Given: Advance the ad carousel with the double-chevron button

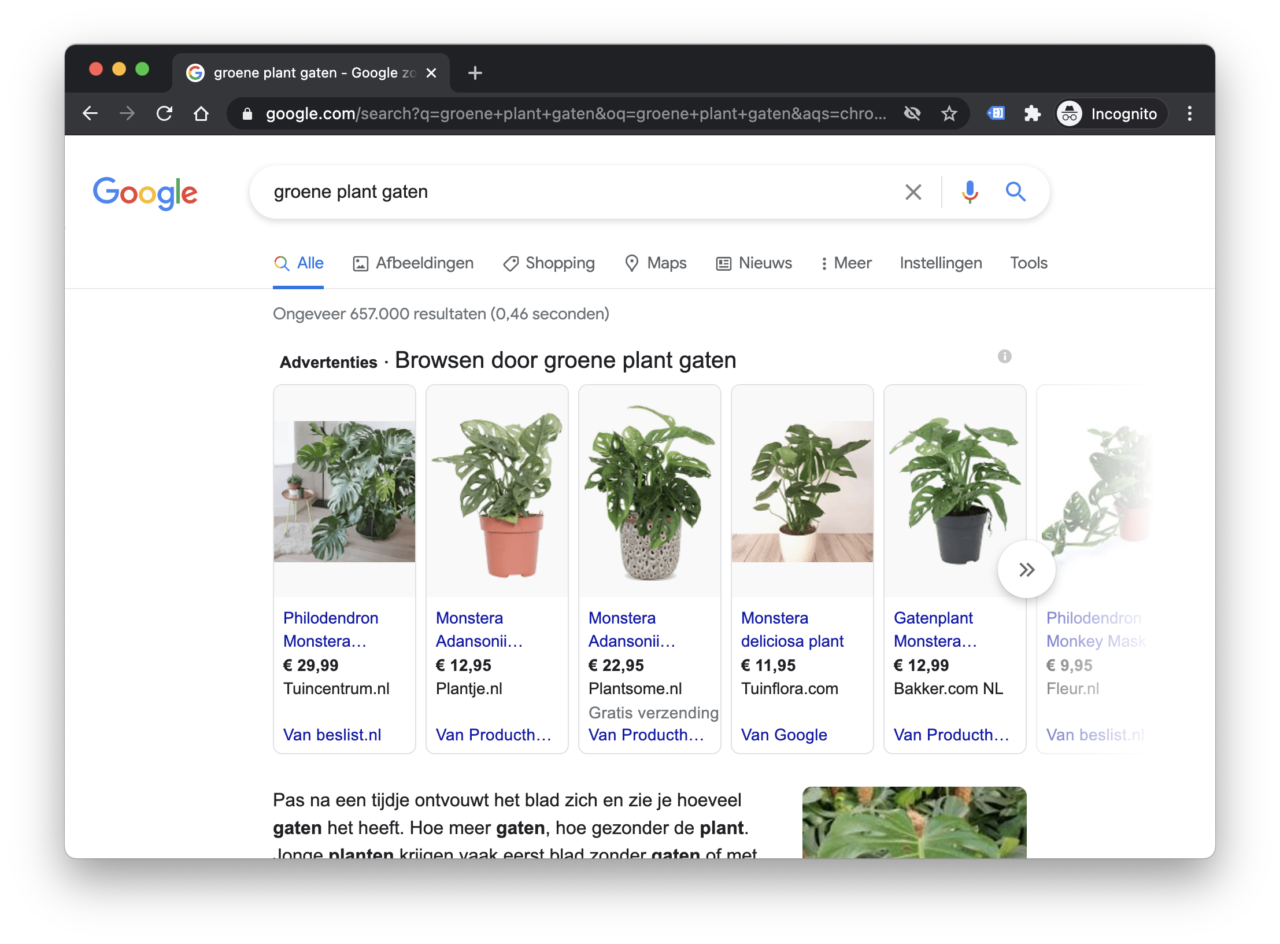Looking at the screenshot, I should [x=1026, y=570].
